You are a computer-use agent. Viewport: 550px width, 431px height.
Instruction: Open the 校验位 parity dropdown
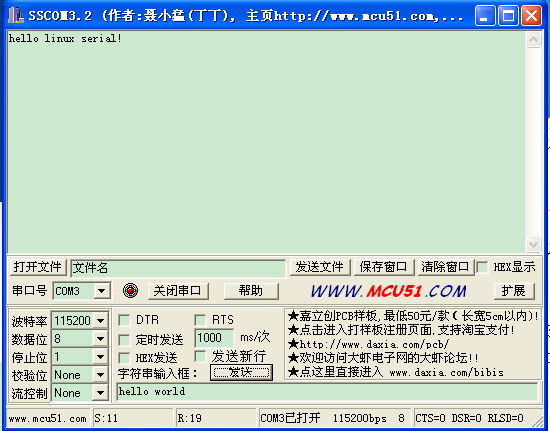point(100,375)
